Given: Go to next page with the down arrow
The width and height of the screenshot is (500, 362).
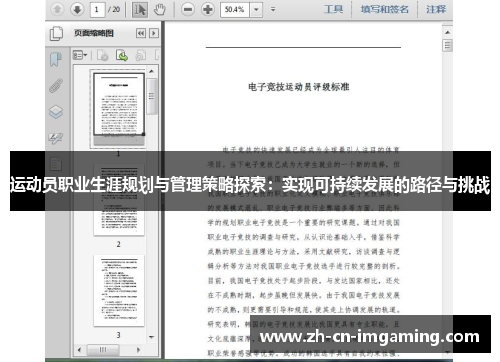Looking at the screenshot, I should click(x=77, y=9).
